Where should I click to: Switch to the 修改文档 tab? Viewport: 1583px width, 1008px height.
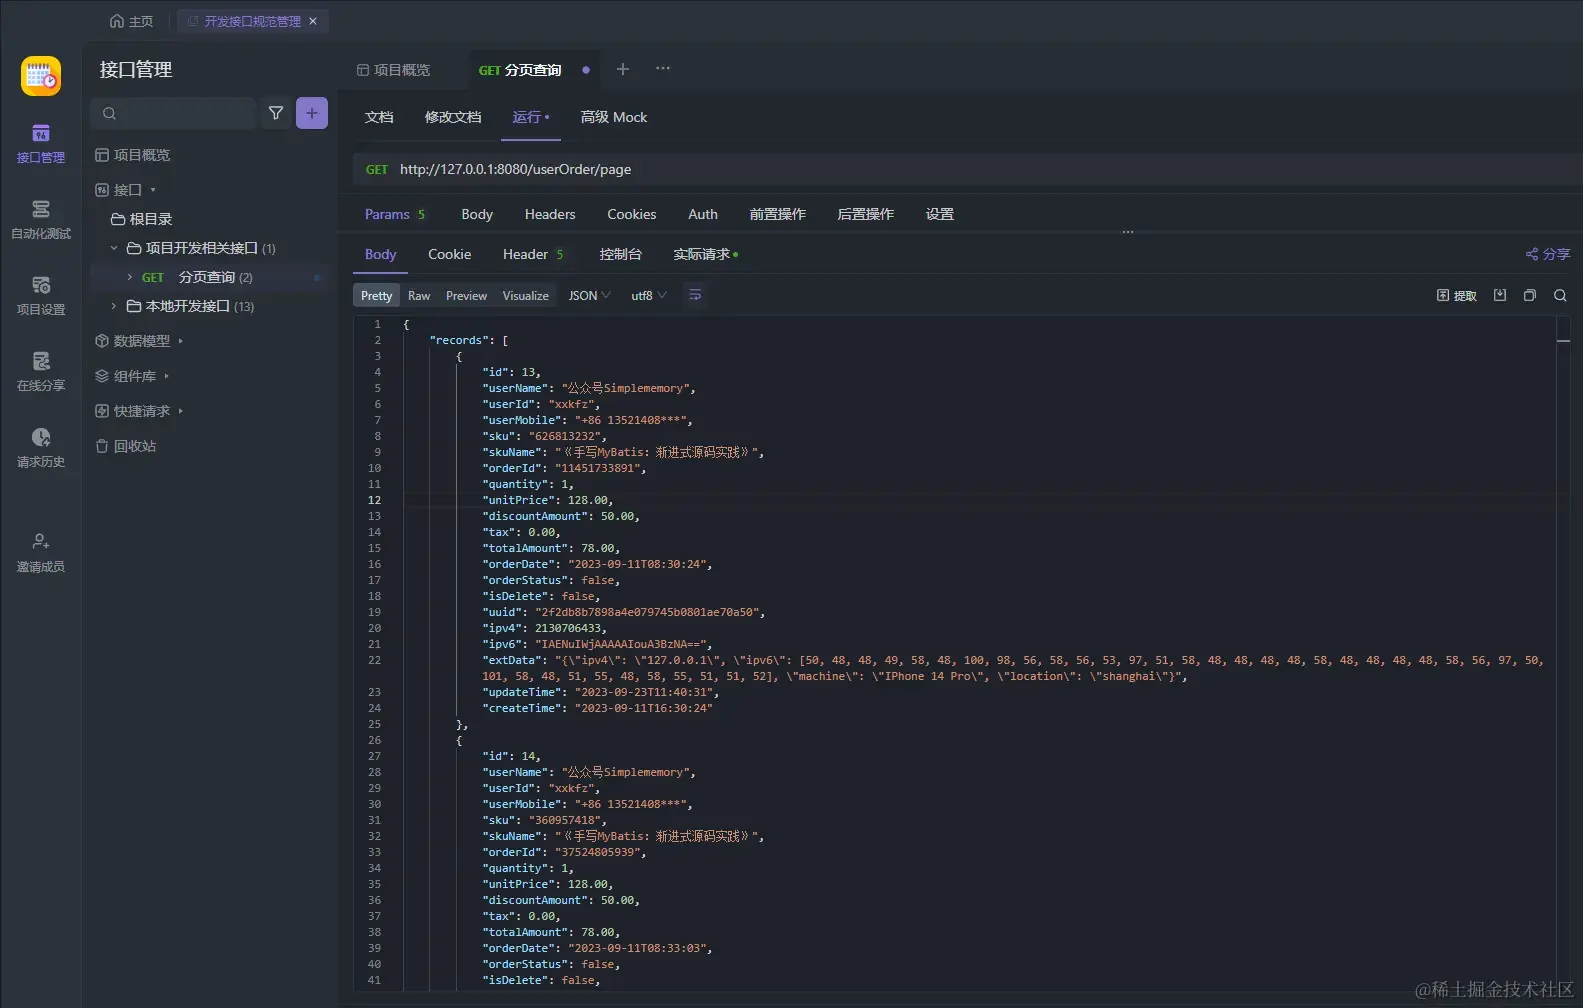[453, 117]
